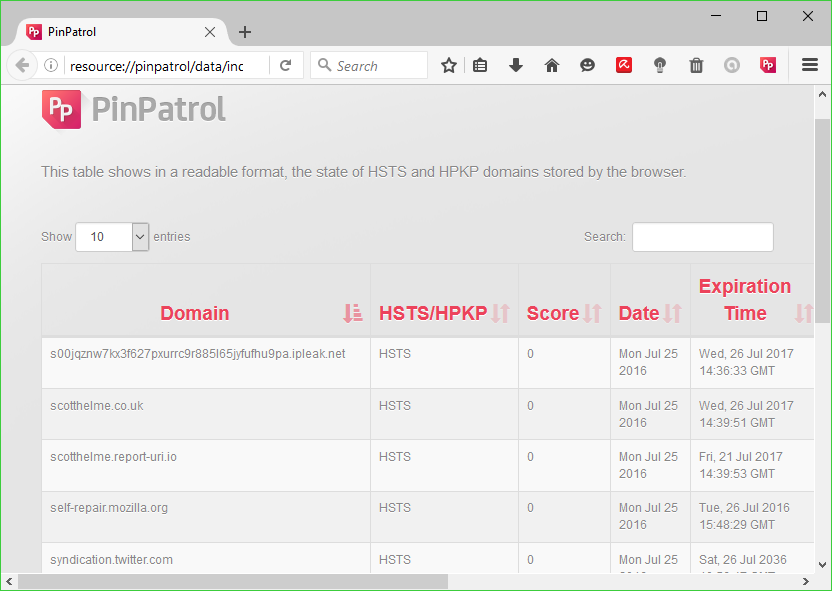Select the scotthelme.report-uri.io domain cell
Screen dimensions: 832x591
coord(206,465)
